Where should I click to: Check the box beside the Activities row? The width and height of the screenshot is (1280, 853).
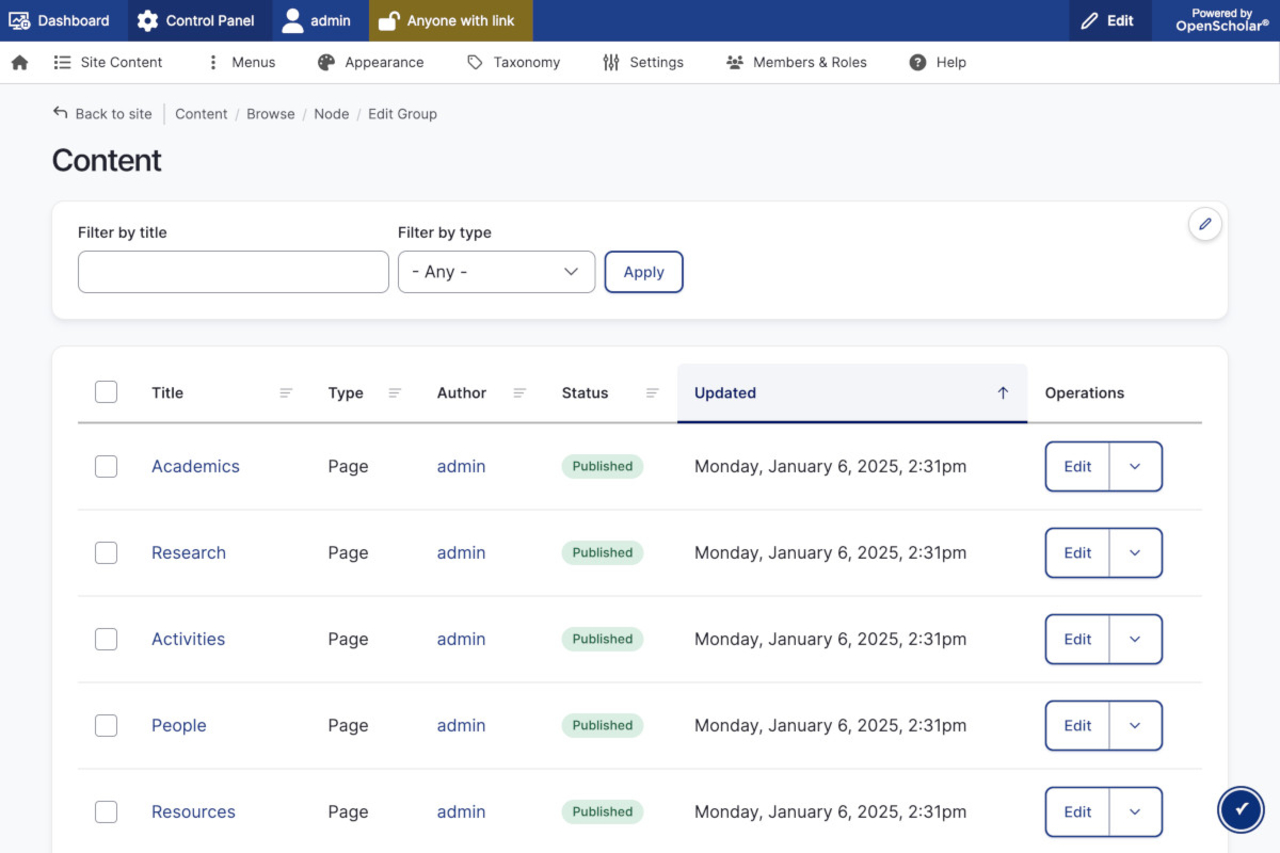click(x=106, y=639)
